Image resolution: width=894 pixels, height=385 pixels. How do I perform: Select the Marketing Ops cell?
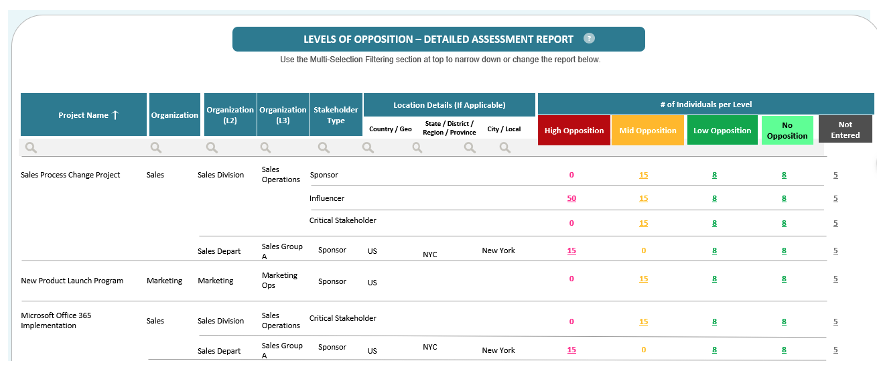(279, 280)
